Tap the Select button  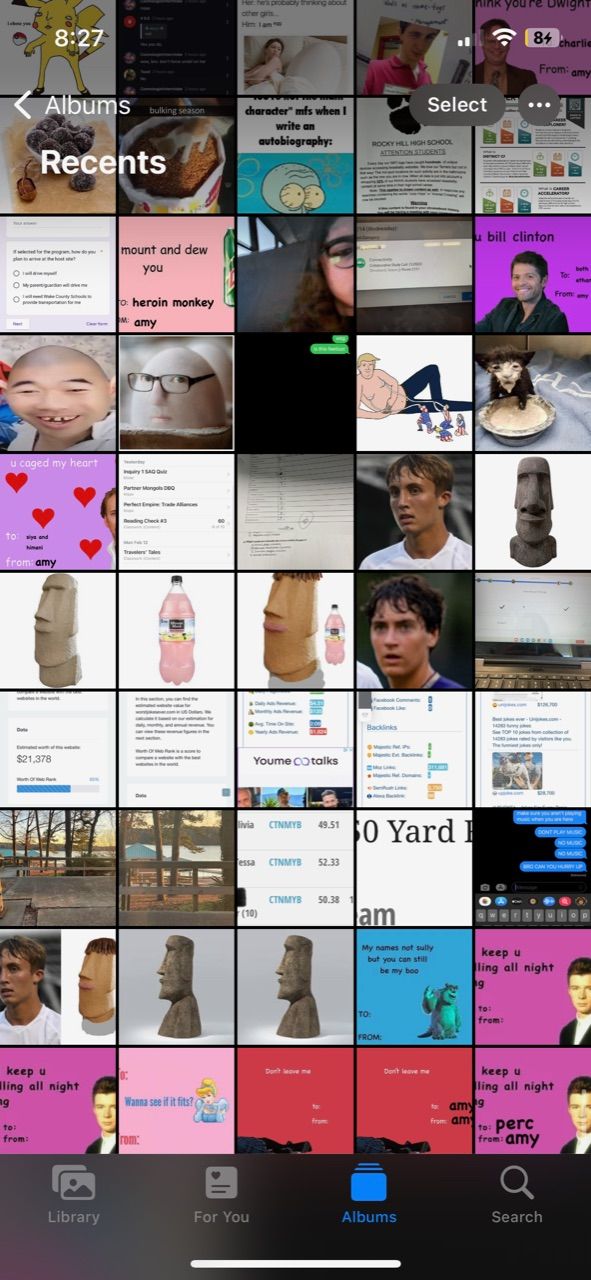[457, 105]
